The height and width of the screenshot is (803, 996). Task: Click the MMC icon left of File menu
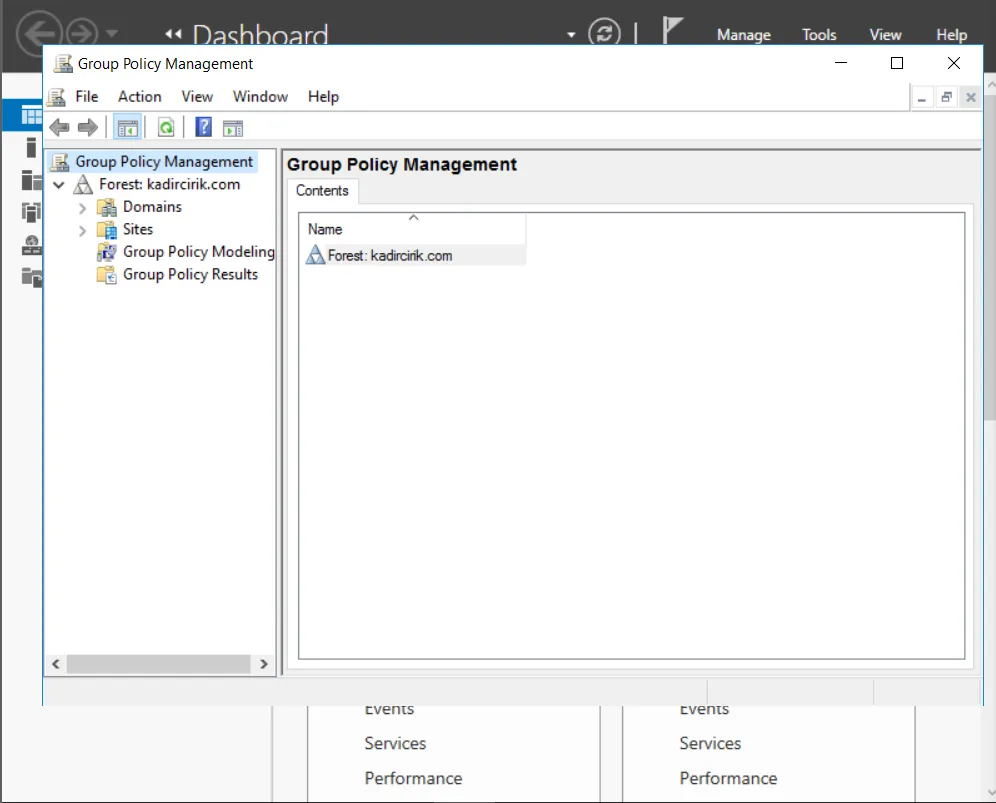(57, 97)
